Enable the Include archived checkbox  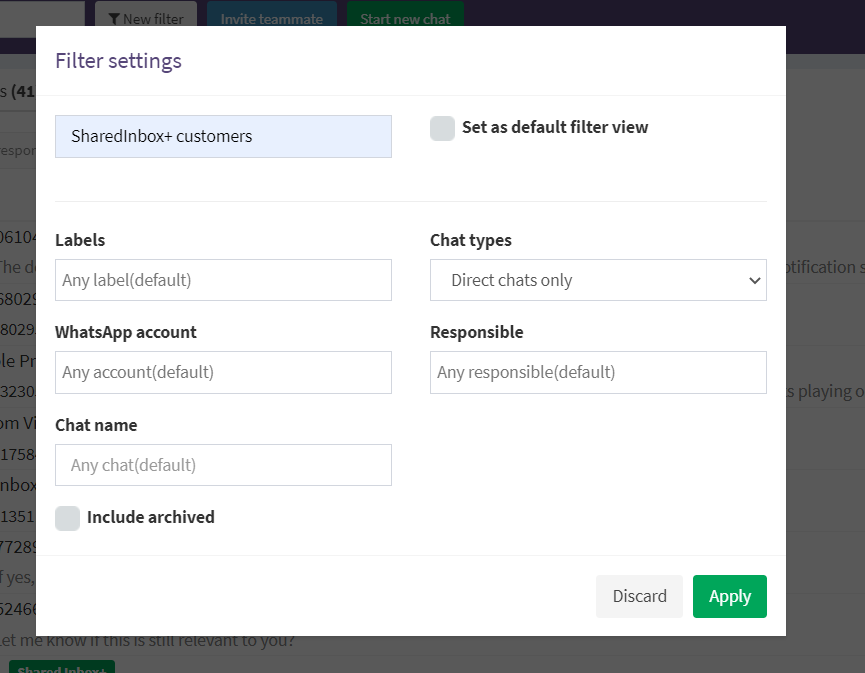click(x=67, y=518)
